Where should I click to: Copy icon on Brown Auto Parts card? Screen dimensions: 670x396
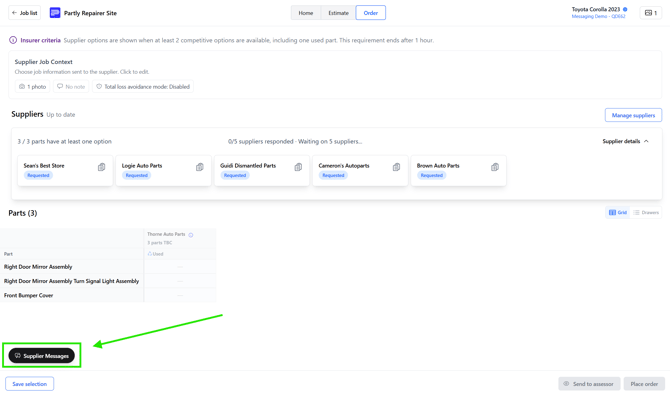pos(495,167)
